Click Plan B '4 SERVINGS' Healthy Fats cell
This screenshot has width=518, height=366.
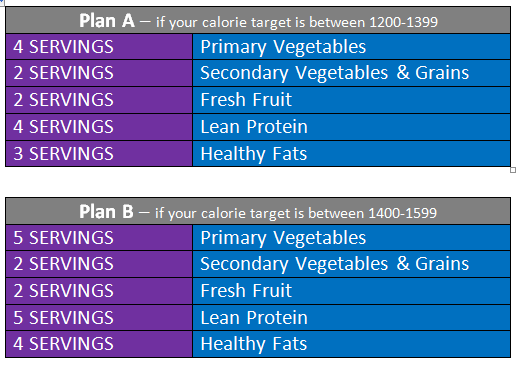point(99,344)
